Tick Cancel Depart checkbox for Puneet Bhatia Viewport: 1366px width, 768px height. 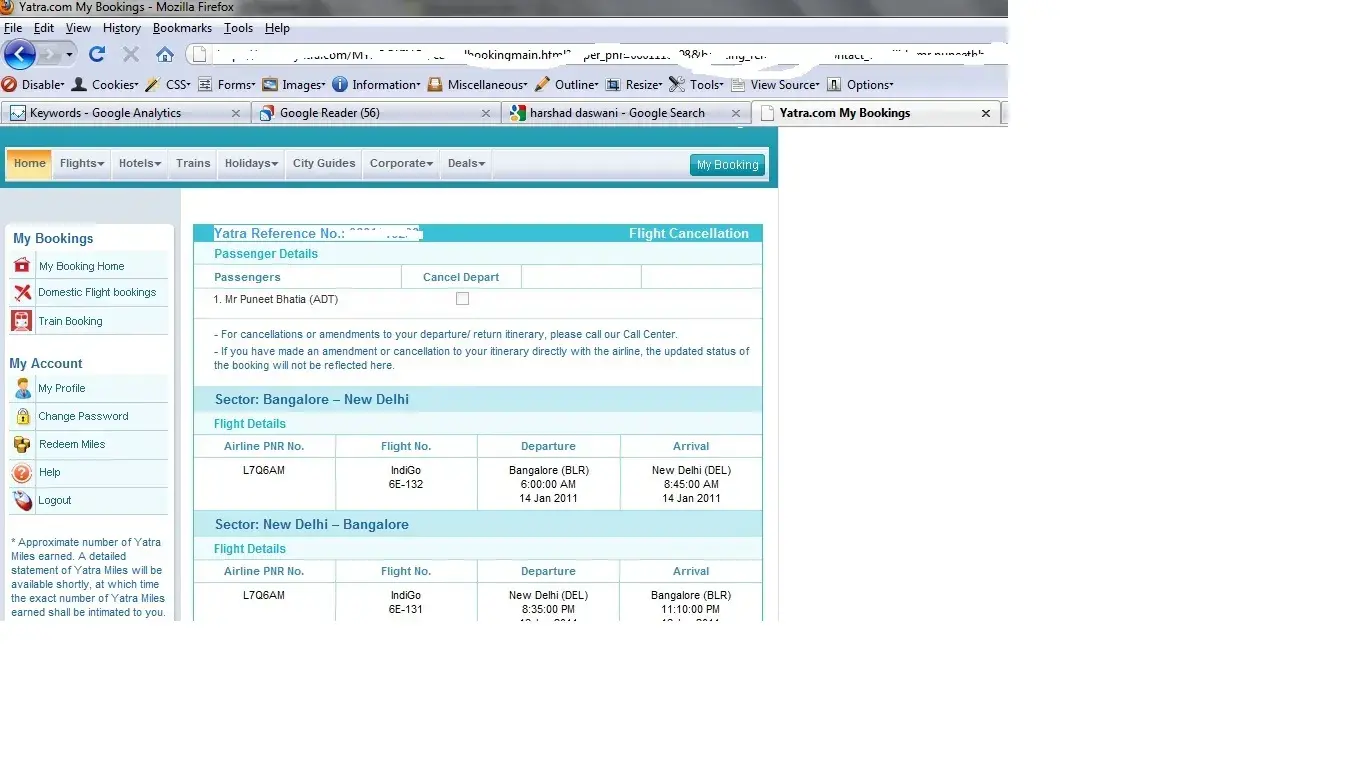(462, 299)
